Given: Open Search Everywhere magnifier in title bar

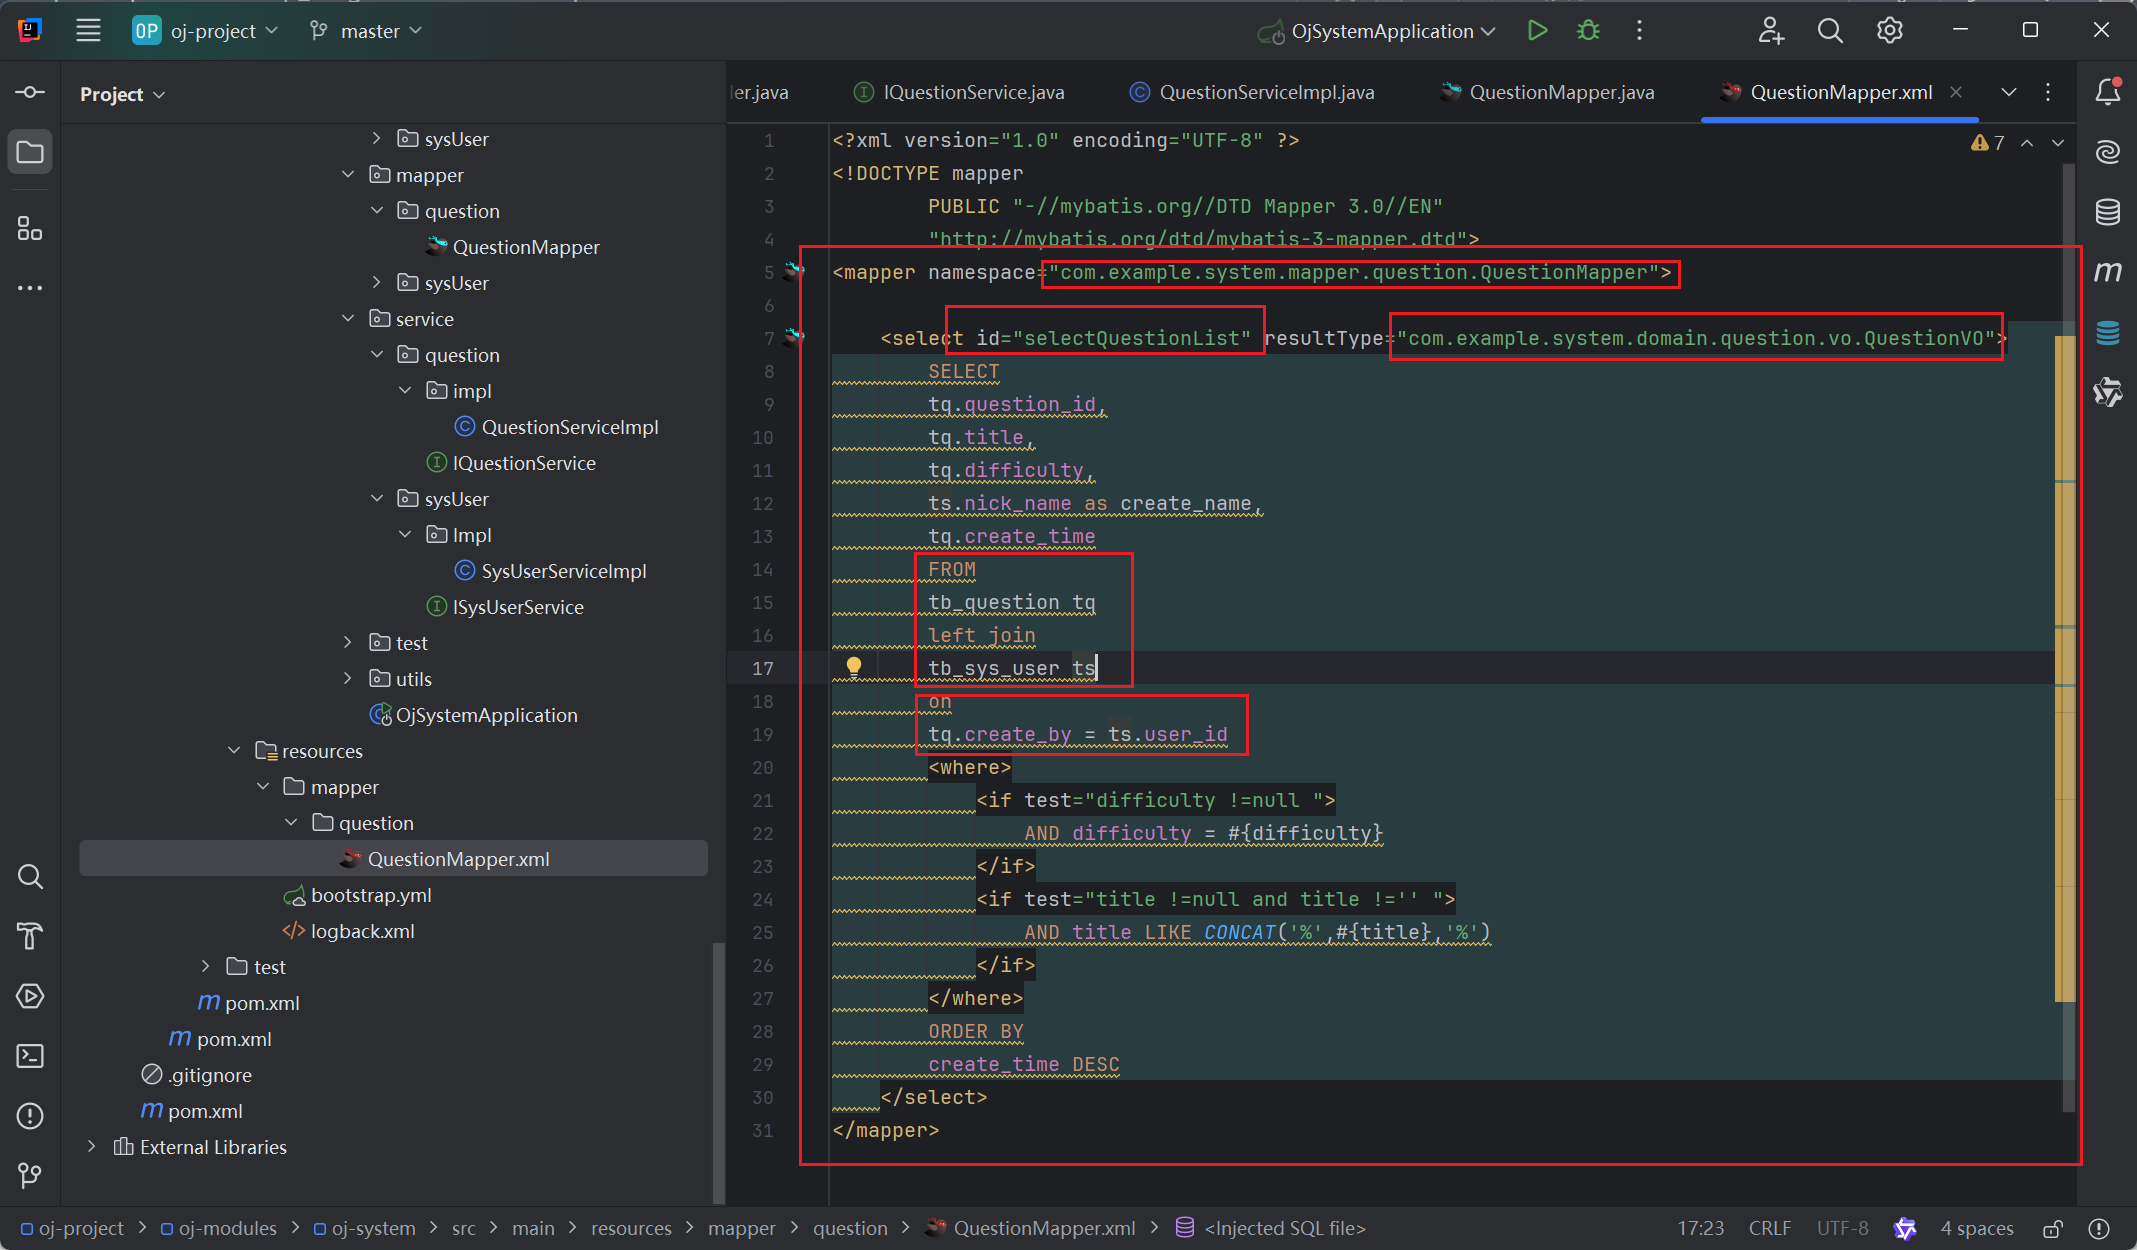Looking at the screenshot, I should pyautogui.click(x=1830, y=31).
